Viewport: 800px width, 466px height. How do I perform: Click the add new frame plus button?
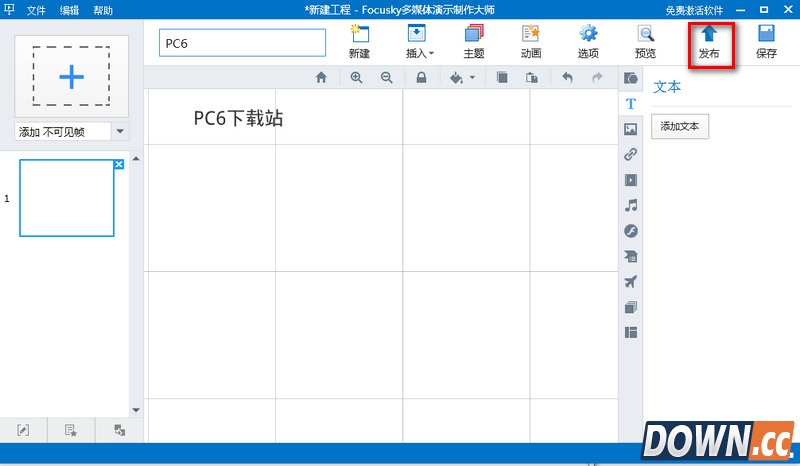(x=71, y=77)
